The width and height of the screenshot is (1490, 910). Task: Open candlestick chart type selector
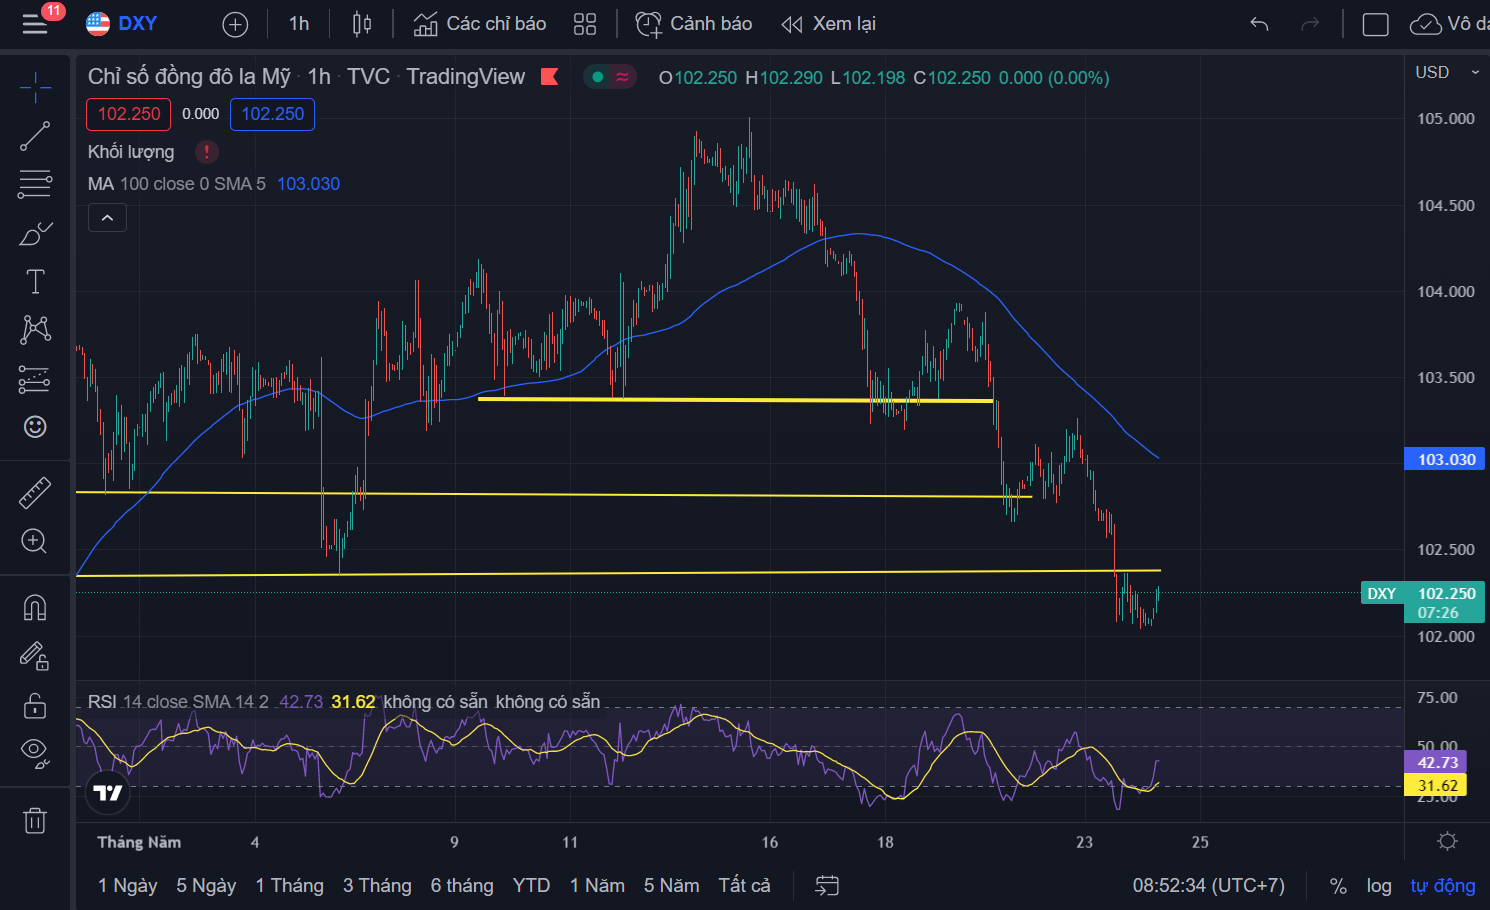[x=362, y=24]
